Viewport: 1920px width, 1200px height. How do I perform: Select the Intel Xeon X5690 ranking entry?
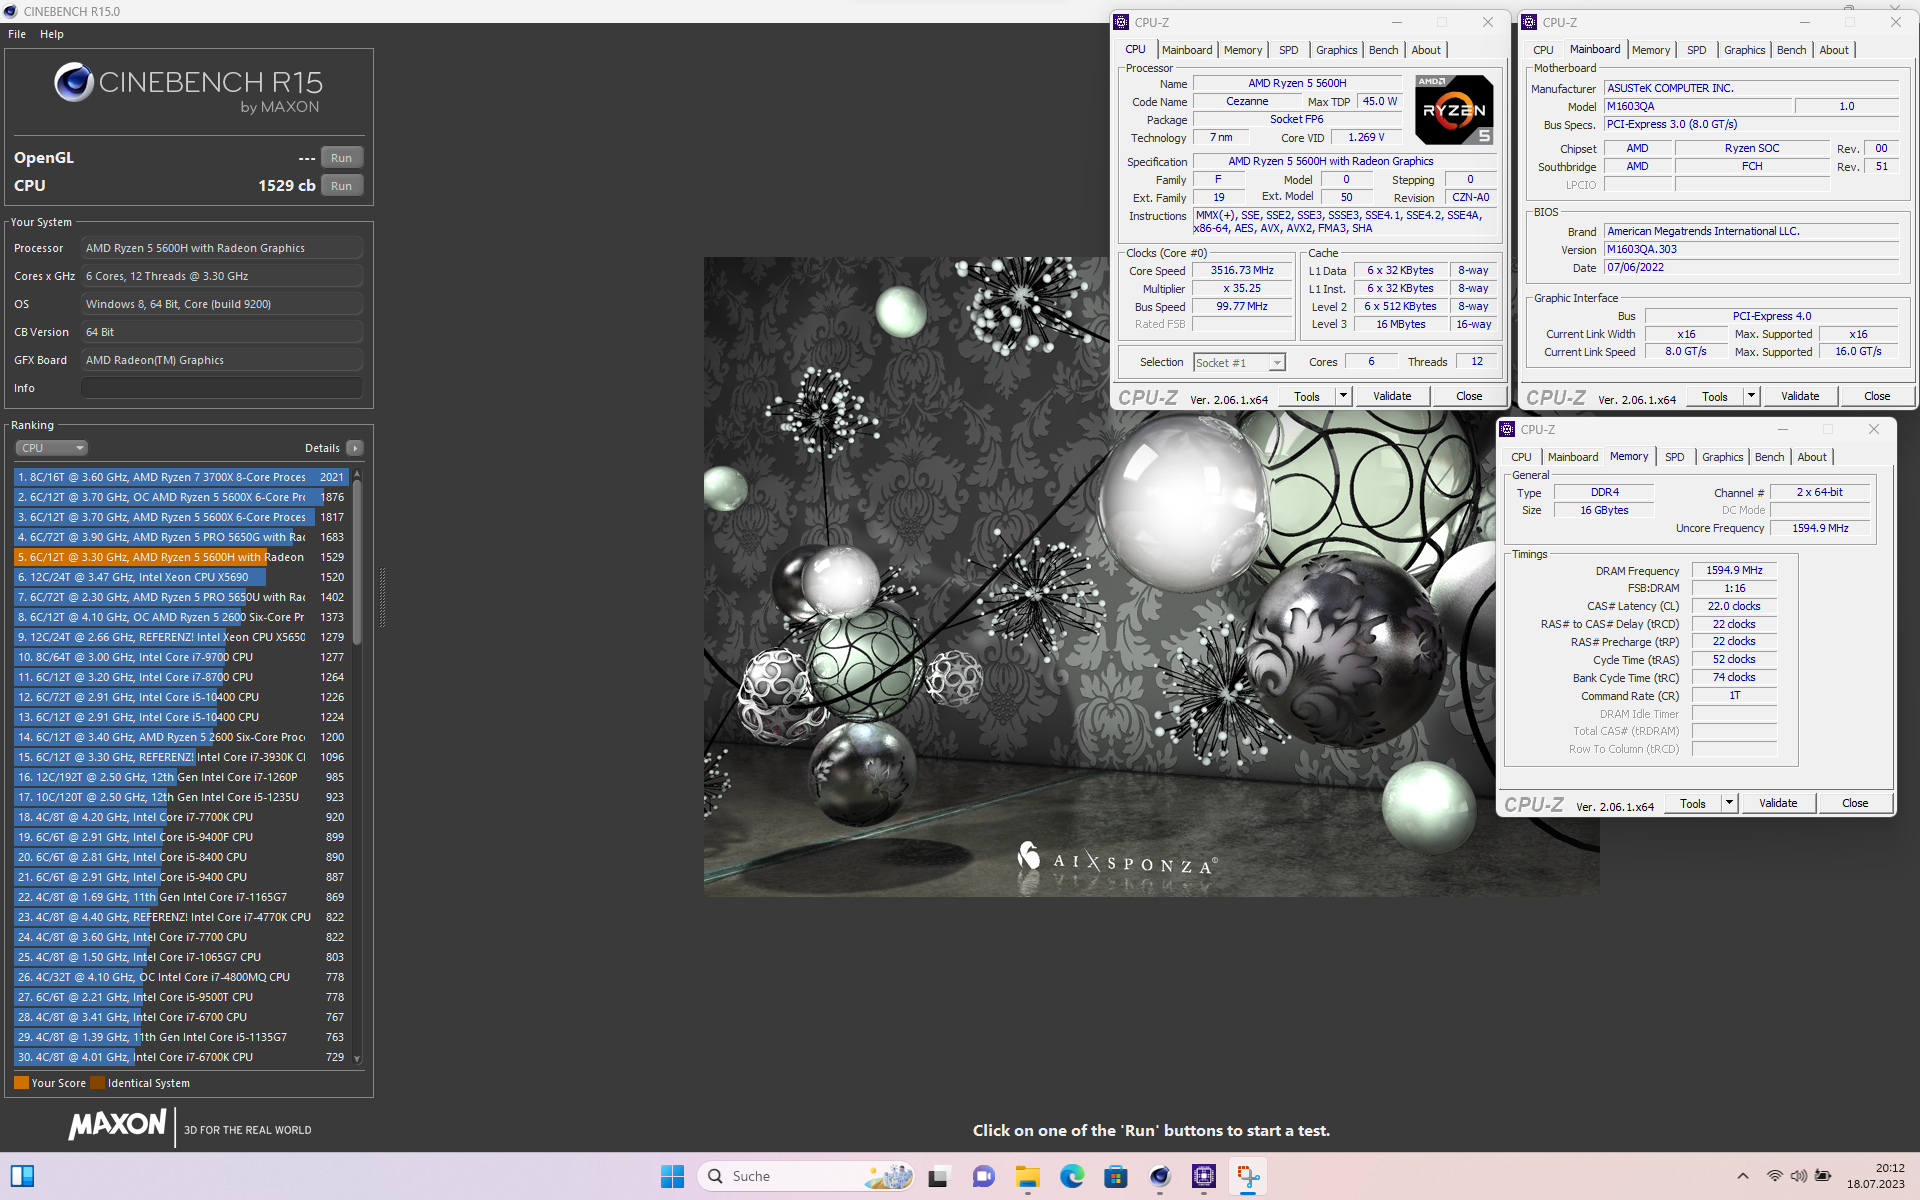click(181, 577)
